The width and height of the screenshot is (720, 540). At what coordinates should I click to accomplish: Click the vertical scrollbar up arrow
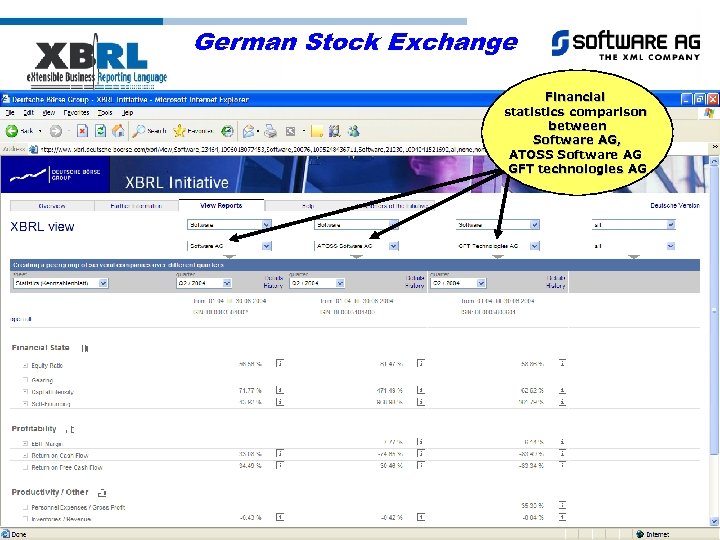[x=714, y=161]
